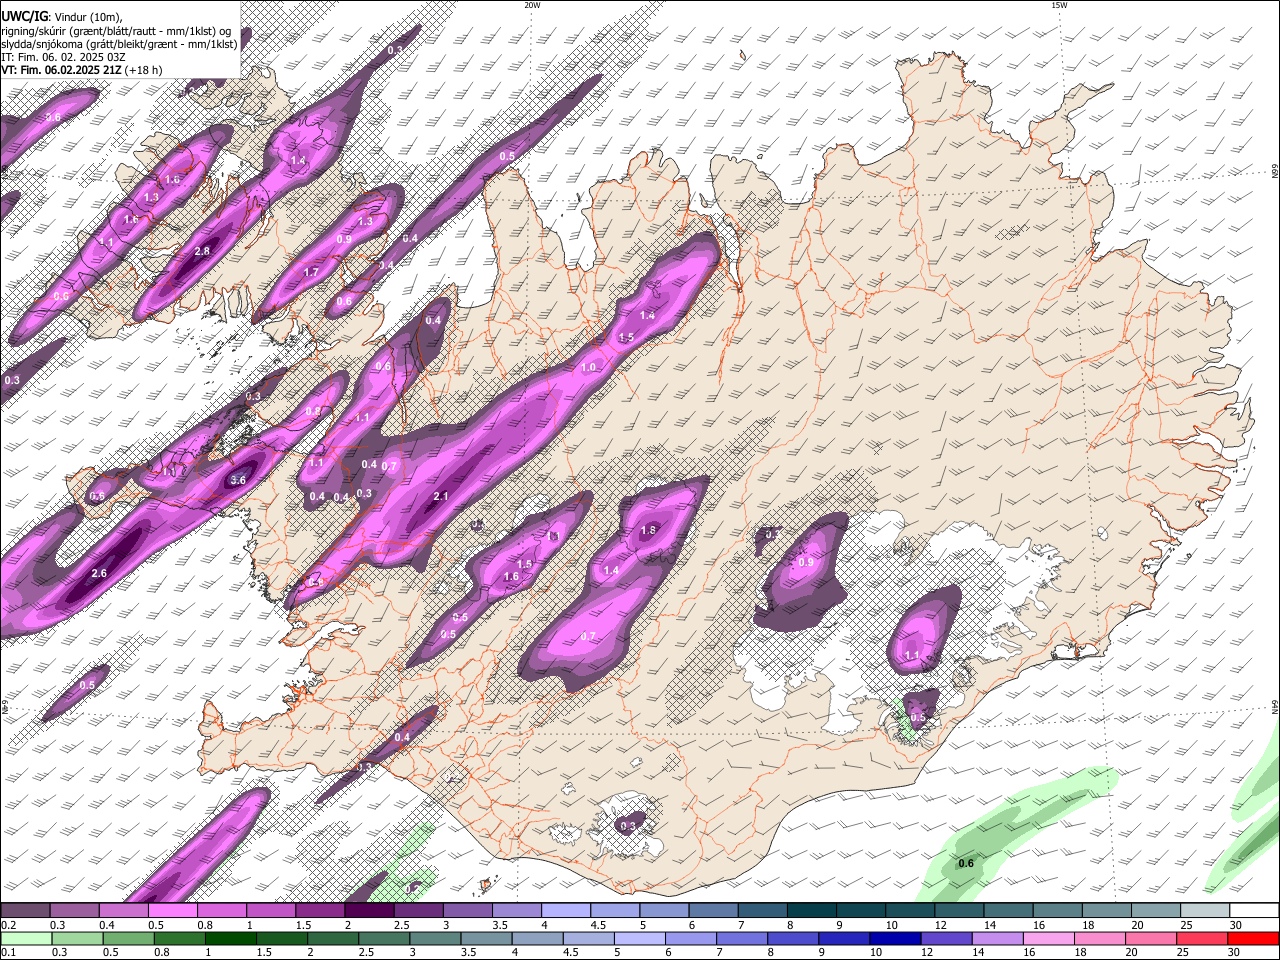Click the '0.6' value in the green offshore band
The width and height of the screenshot is (1280, 960).
966,863
